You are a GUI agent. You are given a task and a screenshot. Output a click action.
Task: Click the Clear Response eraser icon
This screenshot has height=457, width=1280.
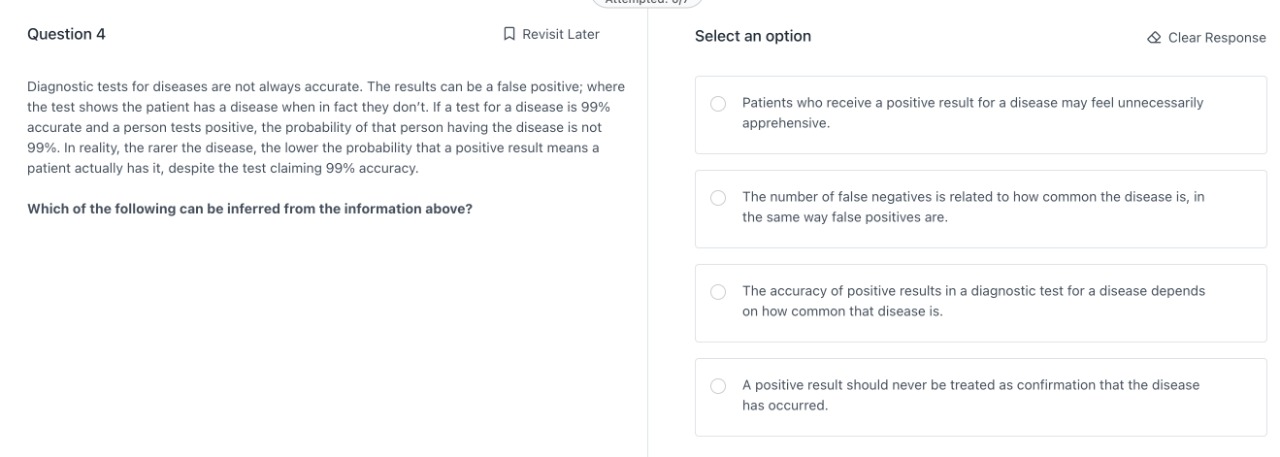point(1154,37)
